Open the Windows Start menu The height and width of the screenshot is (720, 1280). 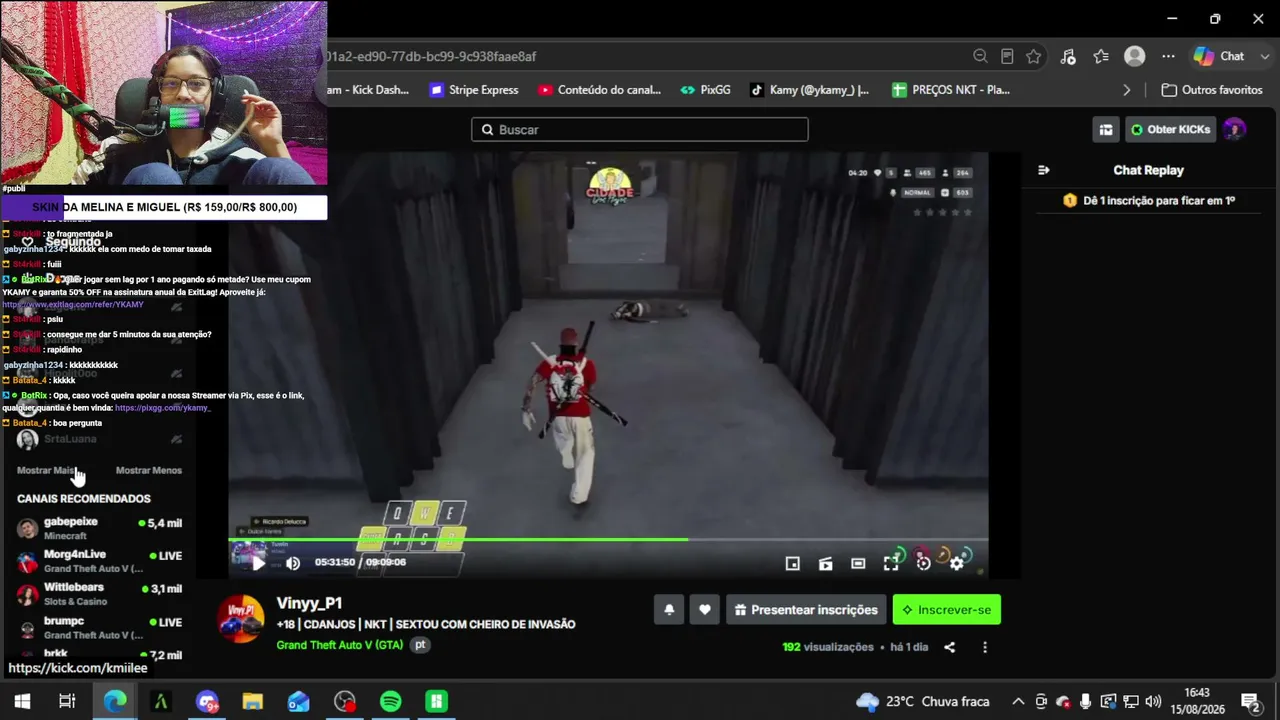(x=22, y=701)
